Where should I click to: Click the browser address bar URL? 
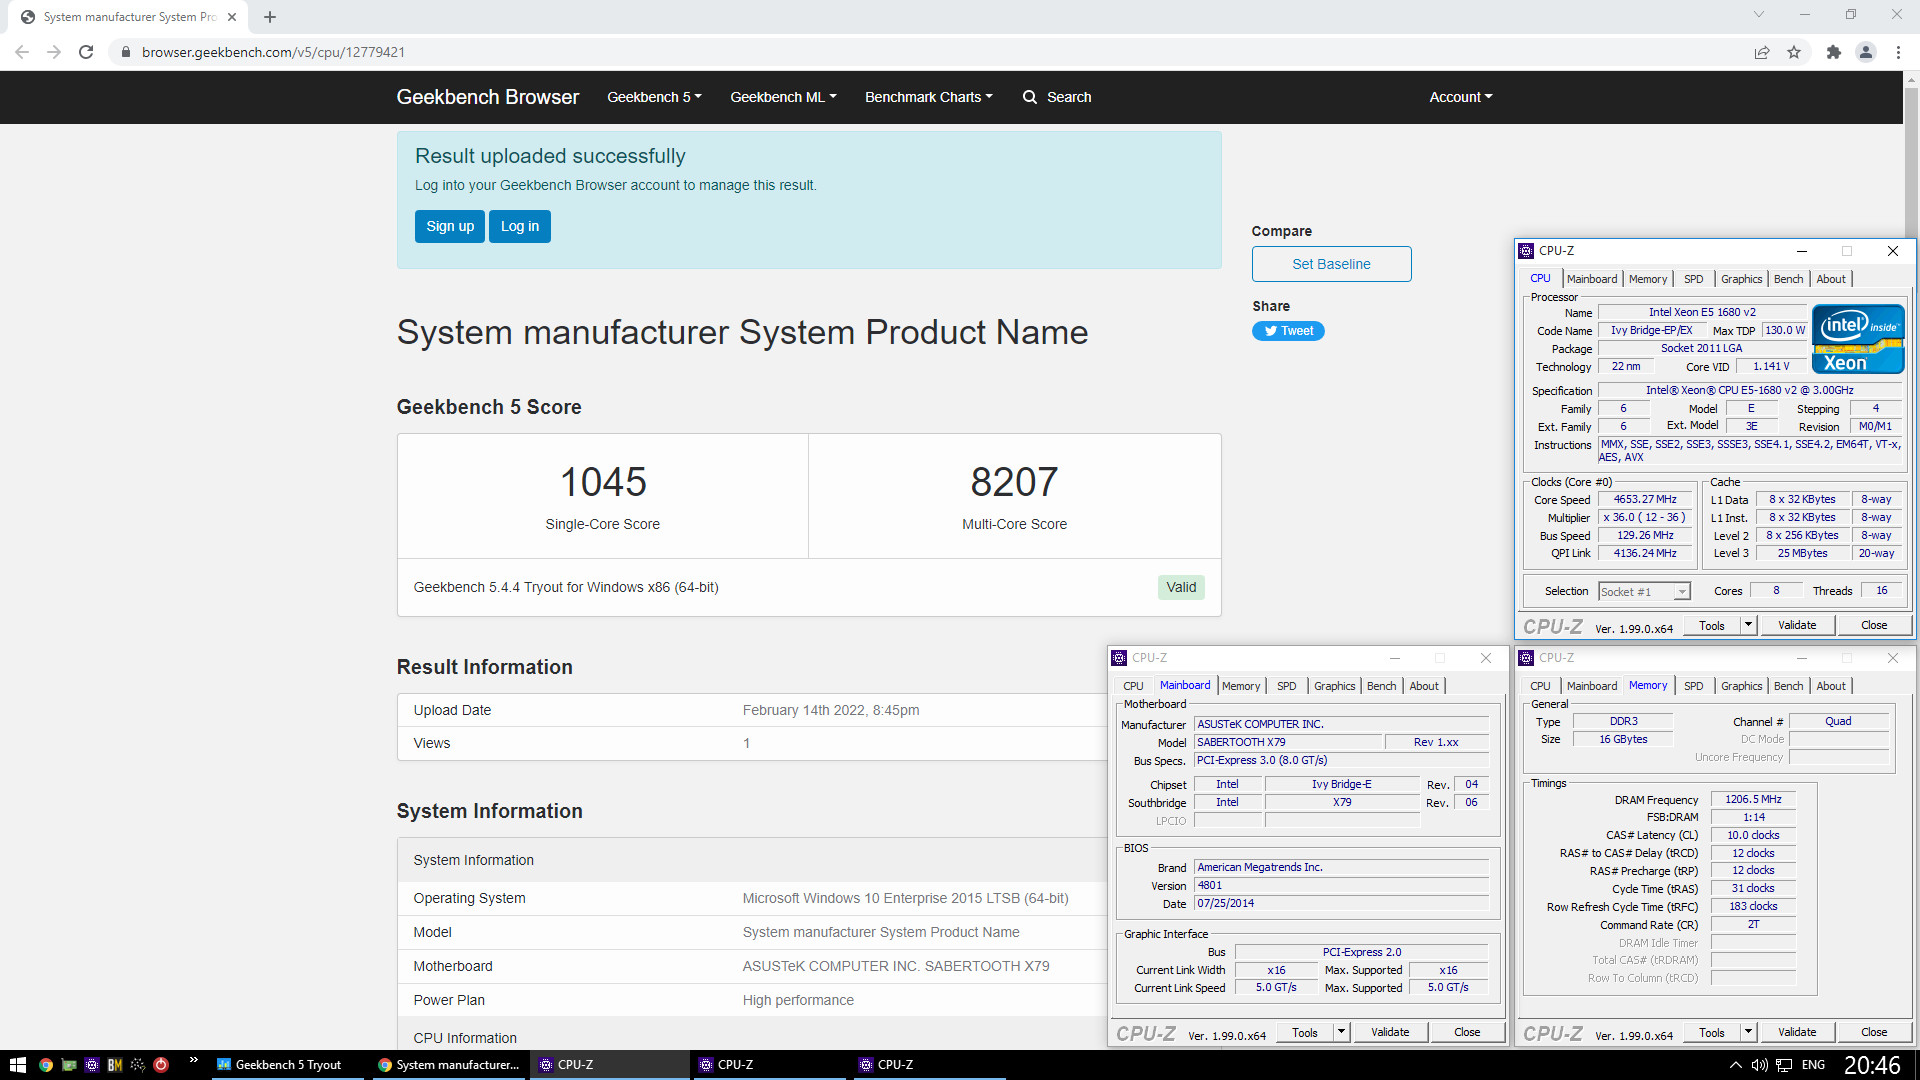point(273,52)
